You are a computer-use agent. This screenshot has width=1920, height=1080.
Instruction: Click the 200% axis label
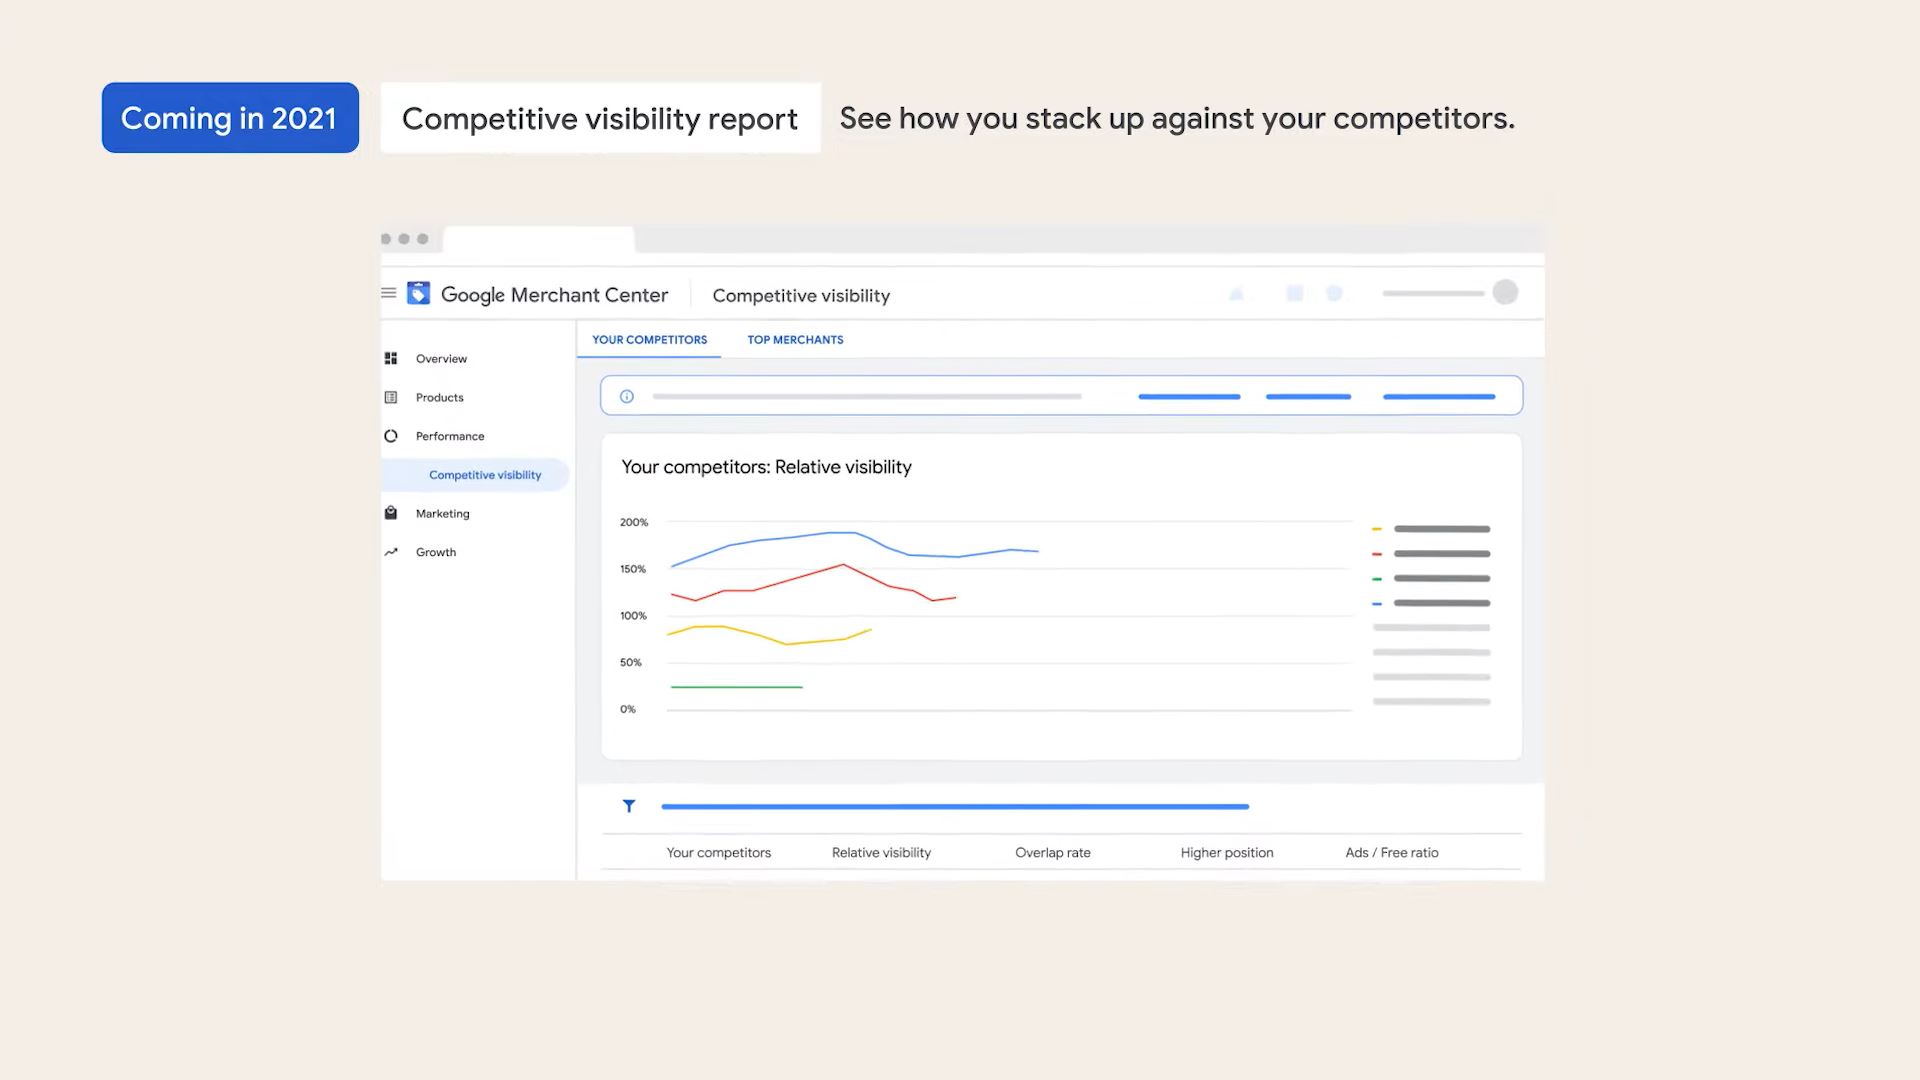click(634, 522)
